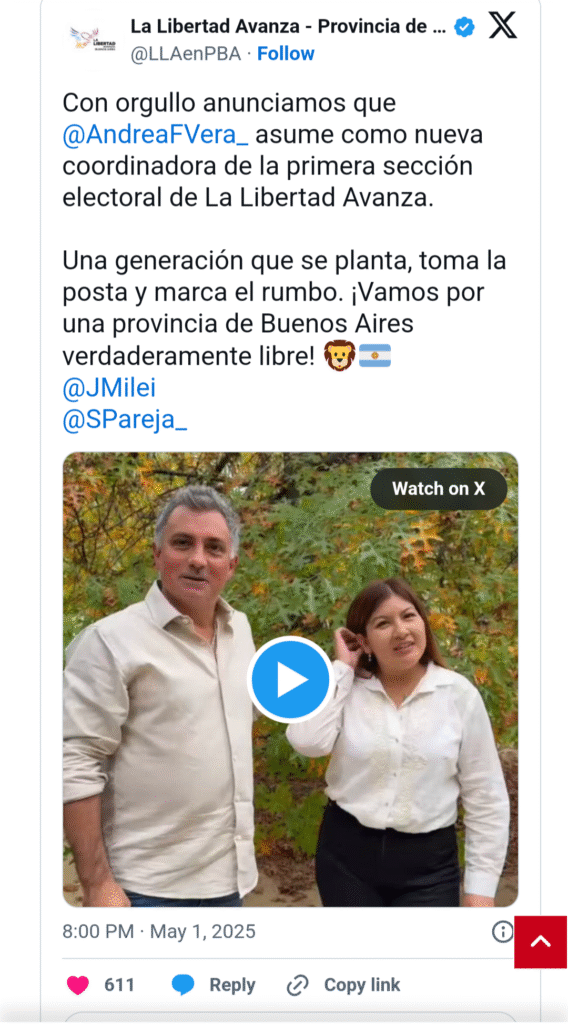Follow the @LLAenPBA account
This screenshot has height=1024, width=568.
[285, 54]
